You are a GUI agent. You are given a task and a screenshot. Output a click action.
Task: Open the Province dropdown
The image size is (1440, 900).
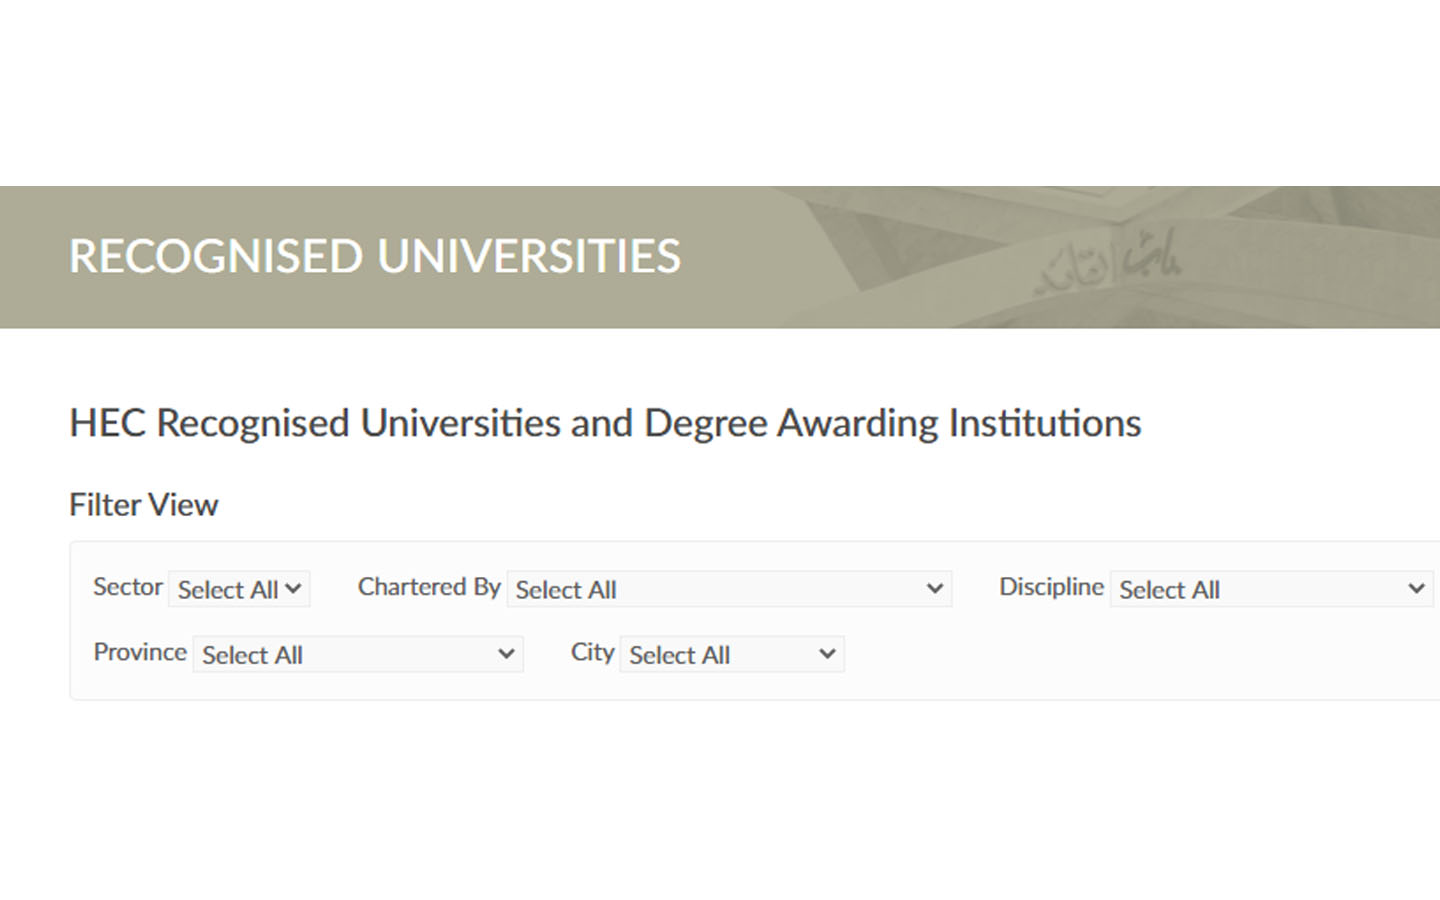356,654
